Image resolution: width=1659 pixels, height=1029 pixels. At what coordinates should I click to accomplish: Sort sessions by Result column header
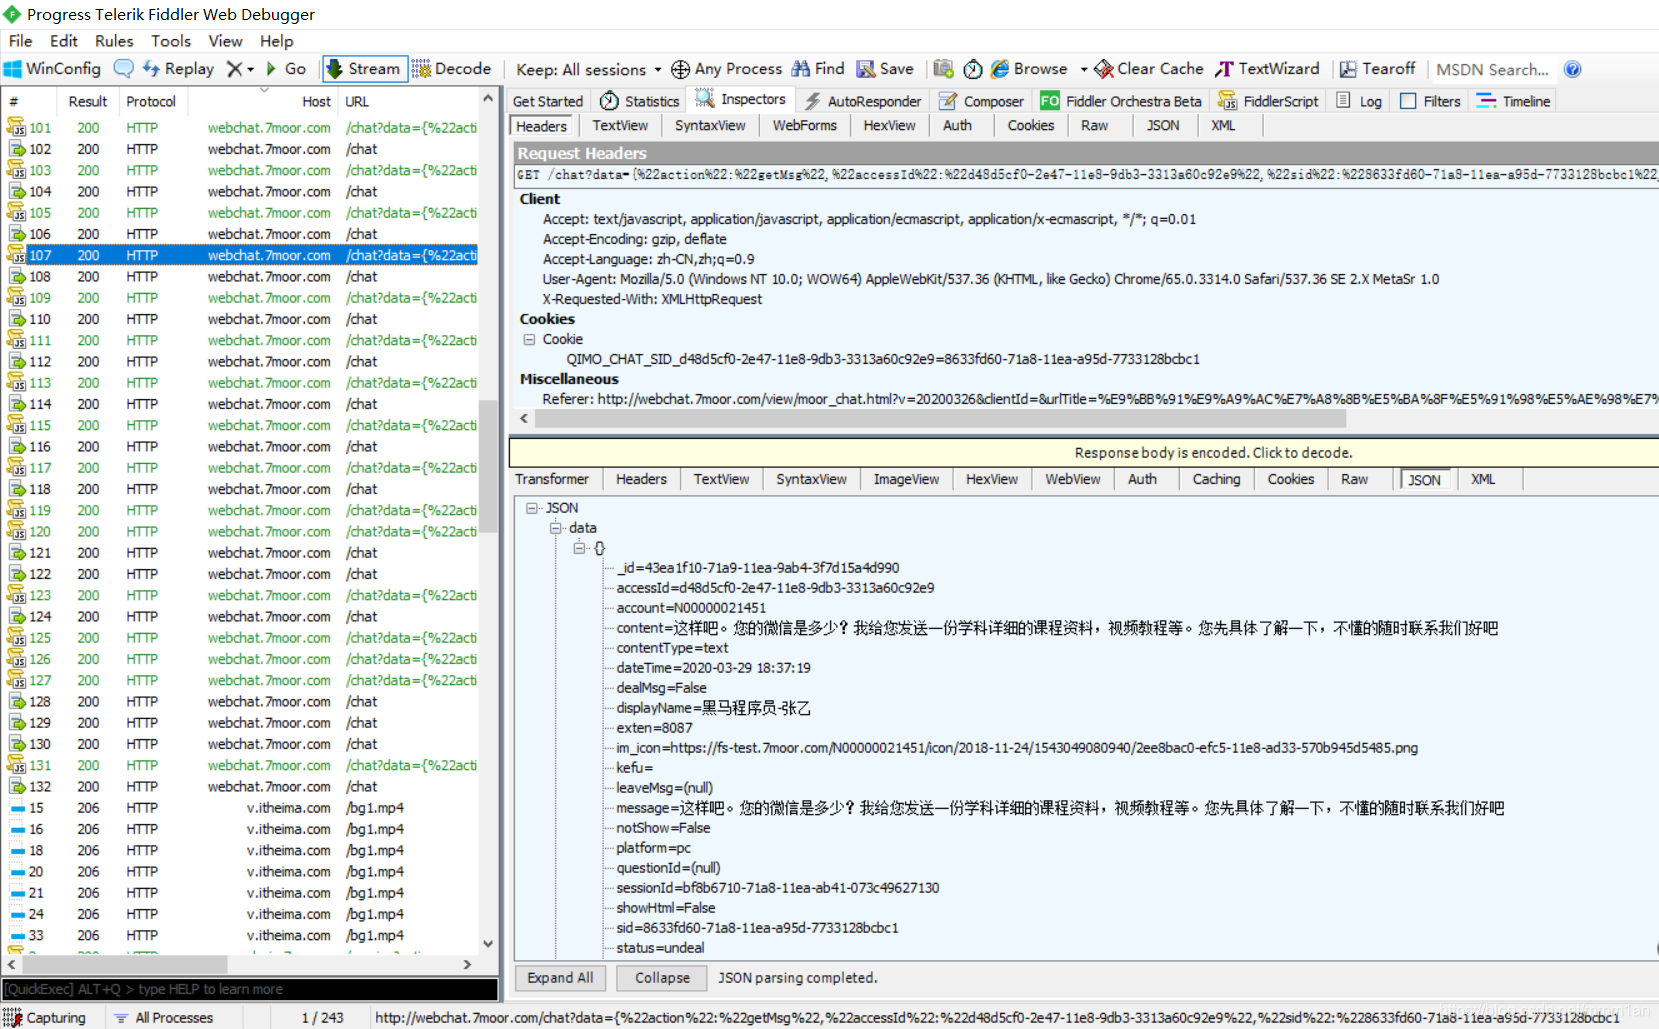pos(88,102)
